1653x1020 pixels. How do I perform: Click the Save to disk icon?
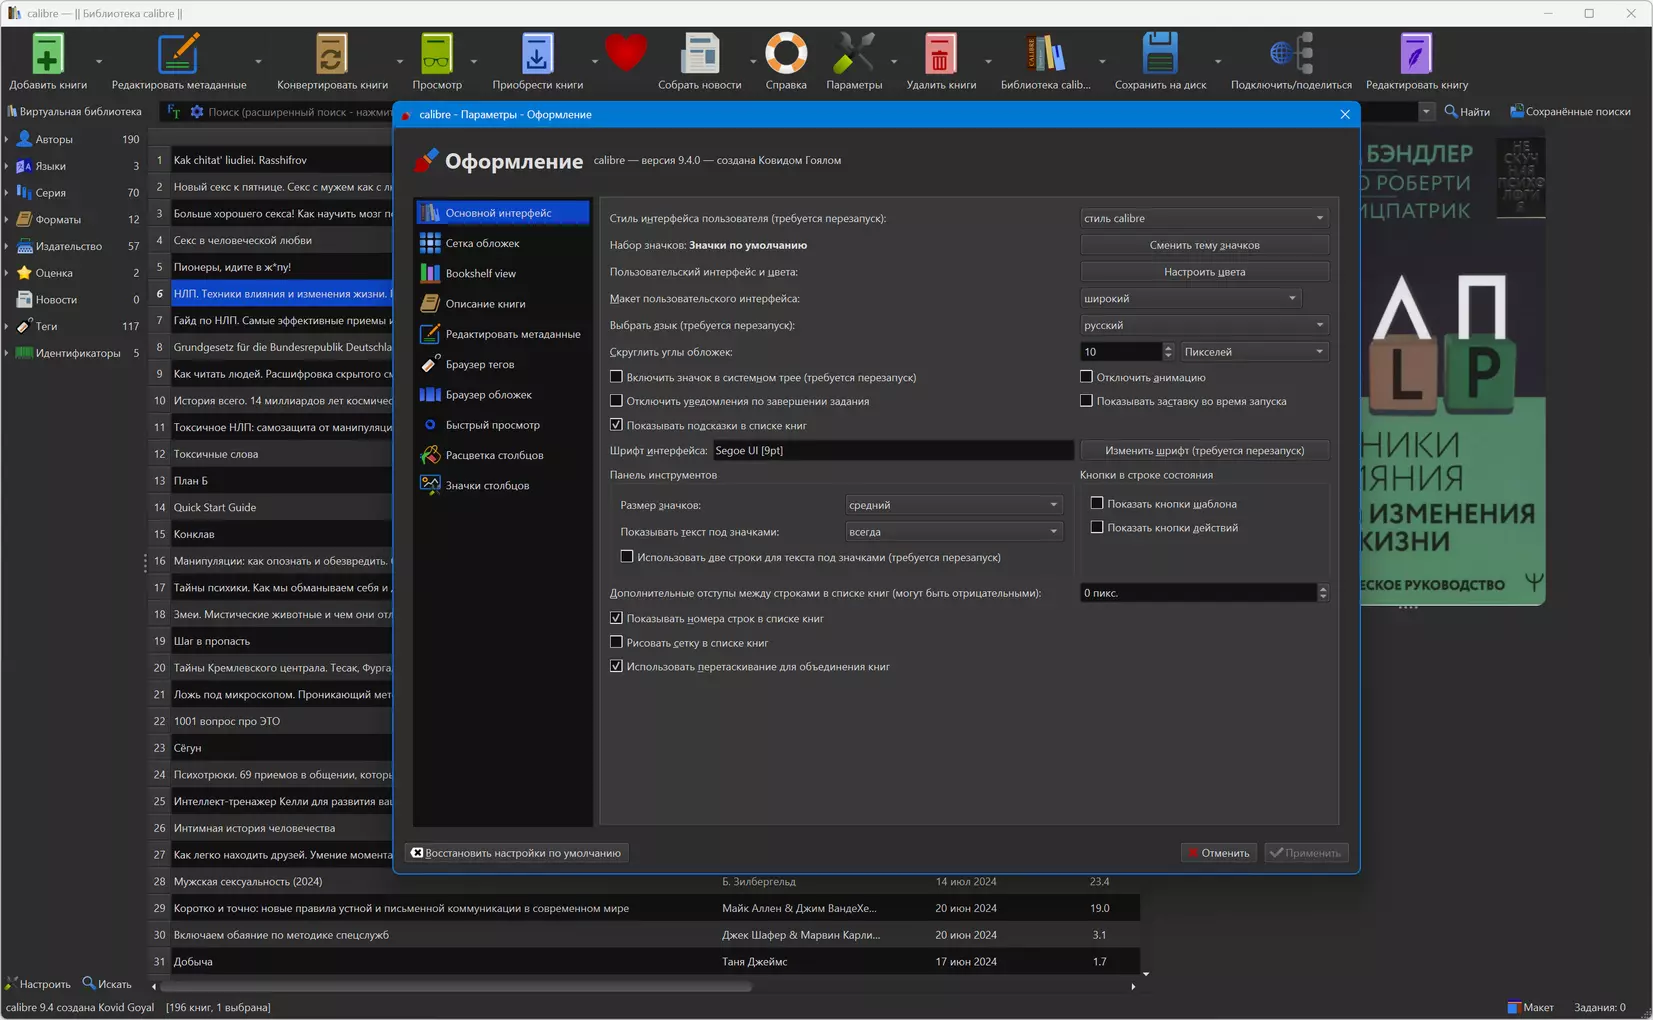coord(1159,55)
